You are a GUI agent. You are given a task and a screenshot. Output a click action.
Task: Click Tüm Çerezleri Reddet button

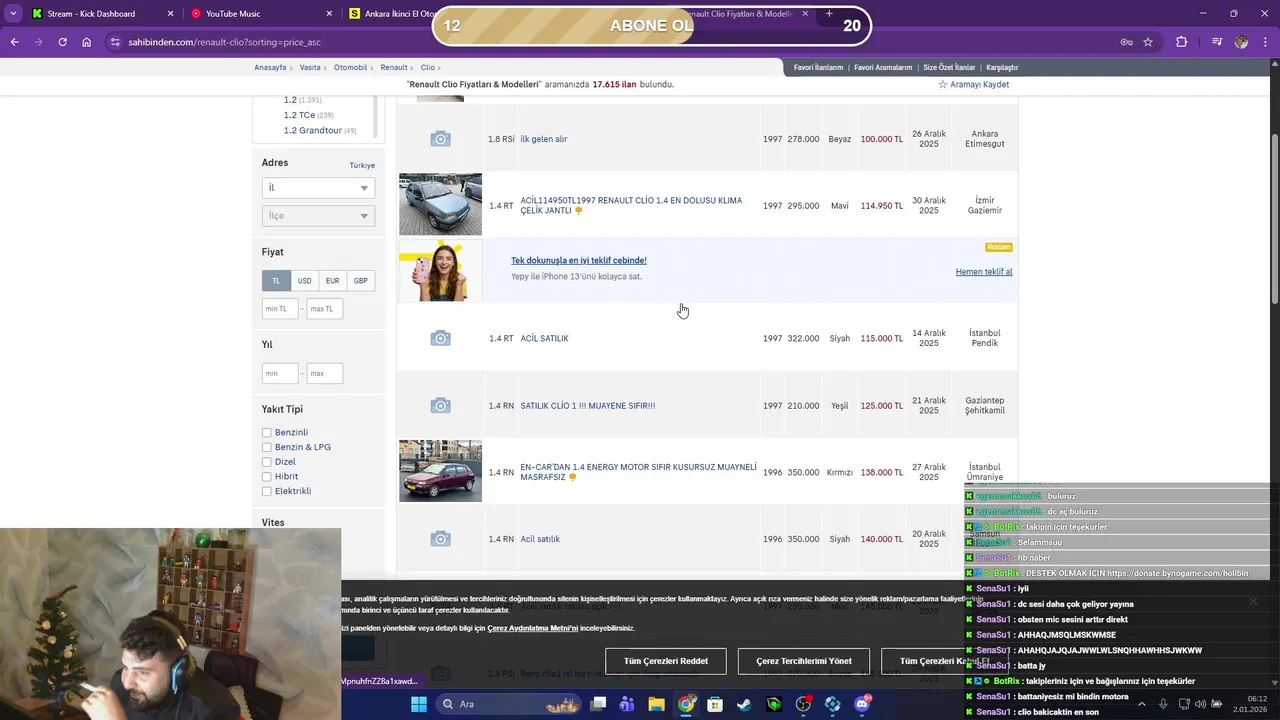click(666, 661)
